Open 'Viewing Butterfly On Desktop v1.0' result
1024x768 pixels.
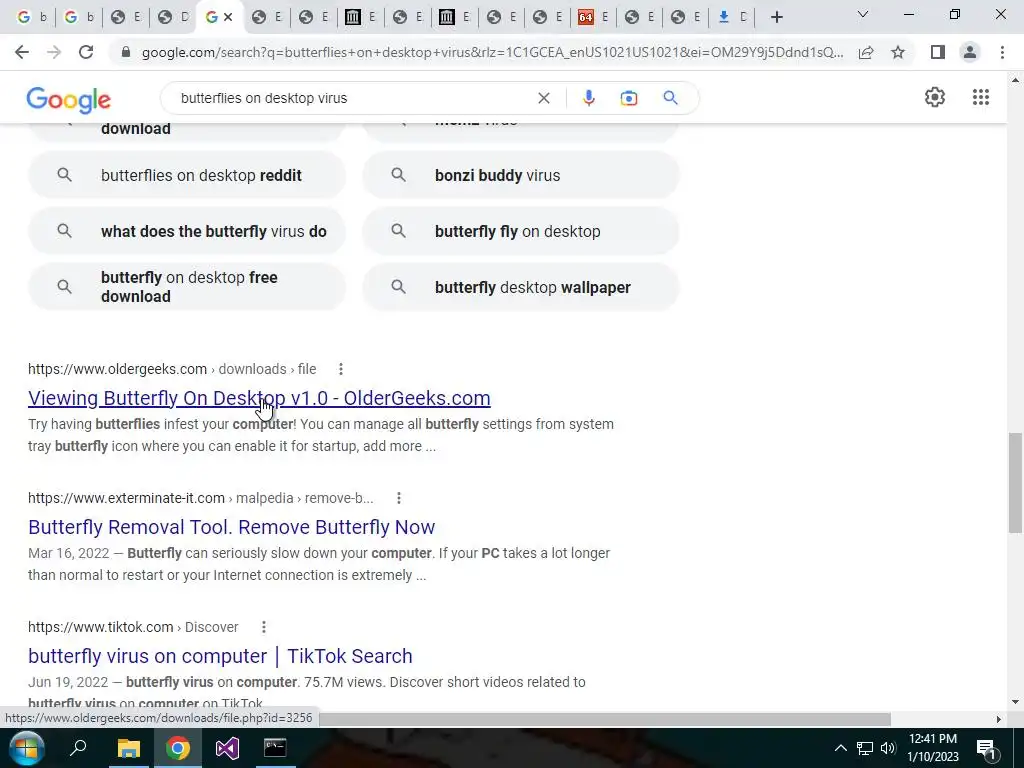pos(259,398)
